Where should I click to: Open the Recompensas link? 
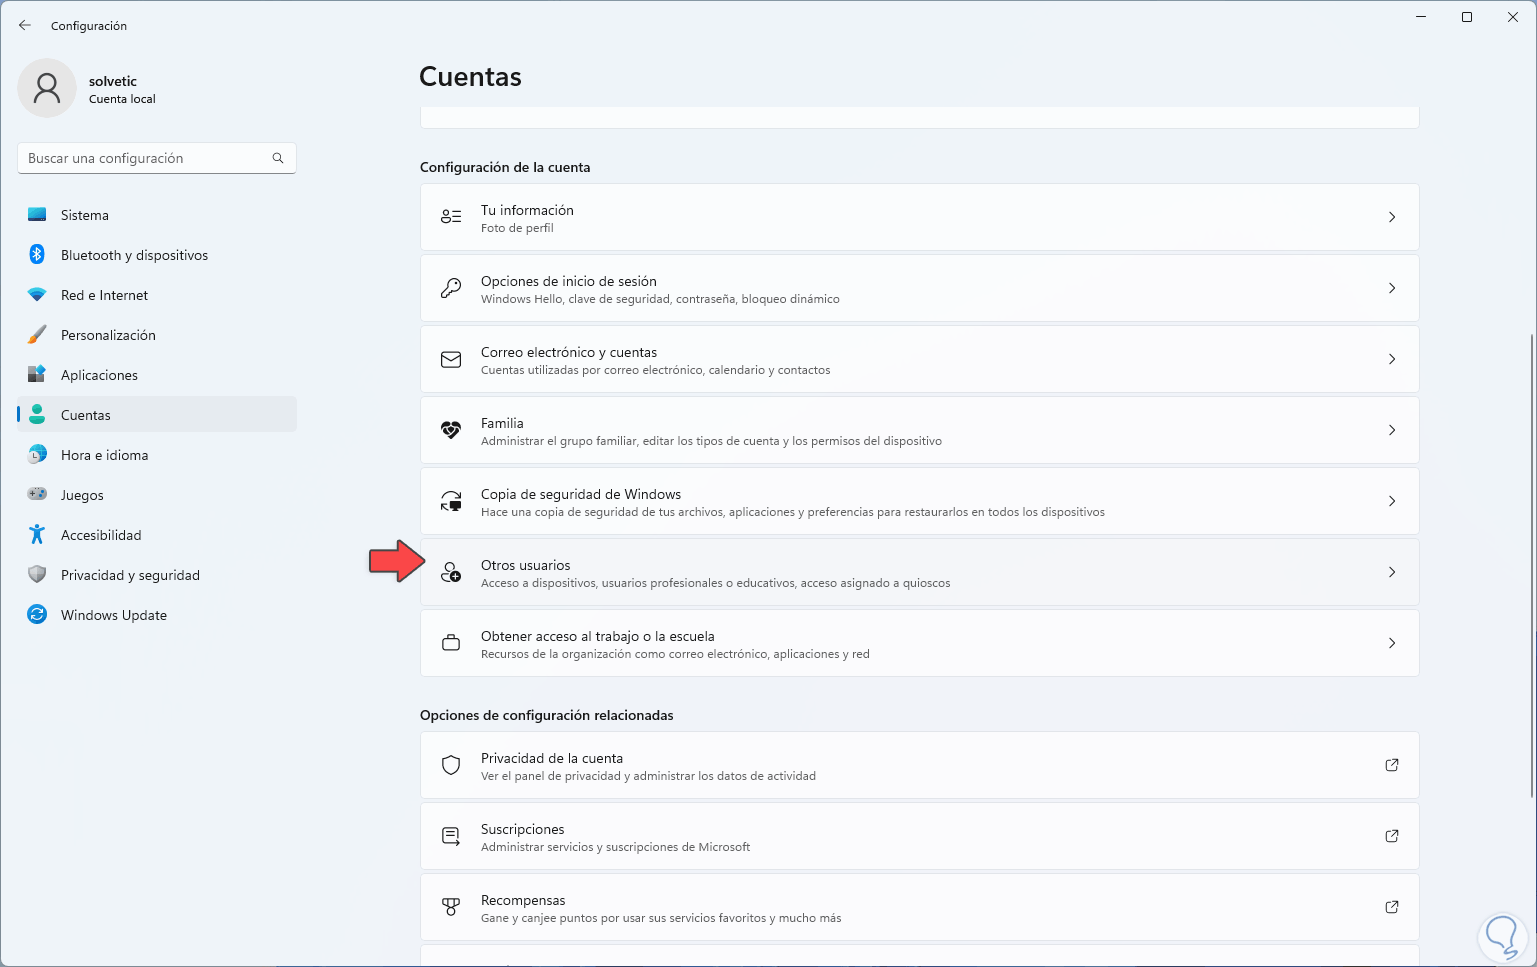(523, 900)
